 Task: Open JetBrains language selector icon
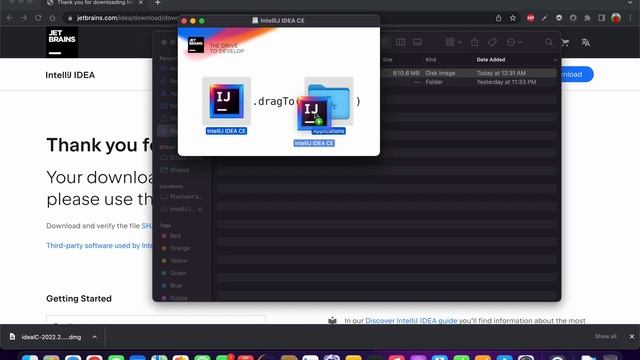[x=585, y=42]
